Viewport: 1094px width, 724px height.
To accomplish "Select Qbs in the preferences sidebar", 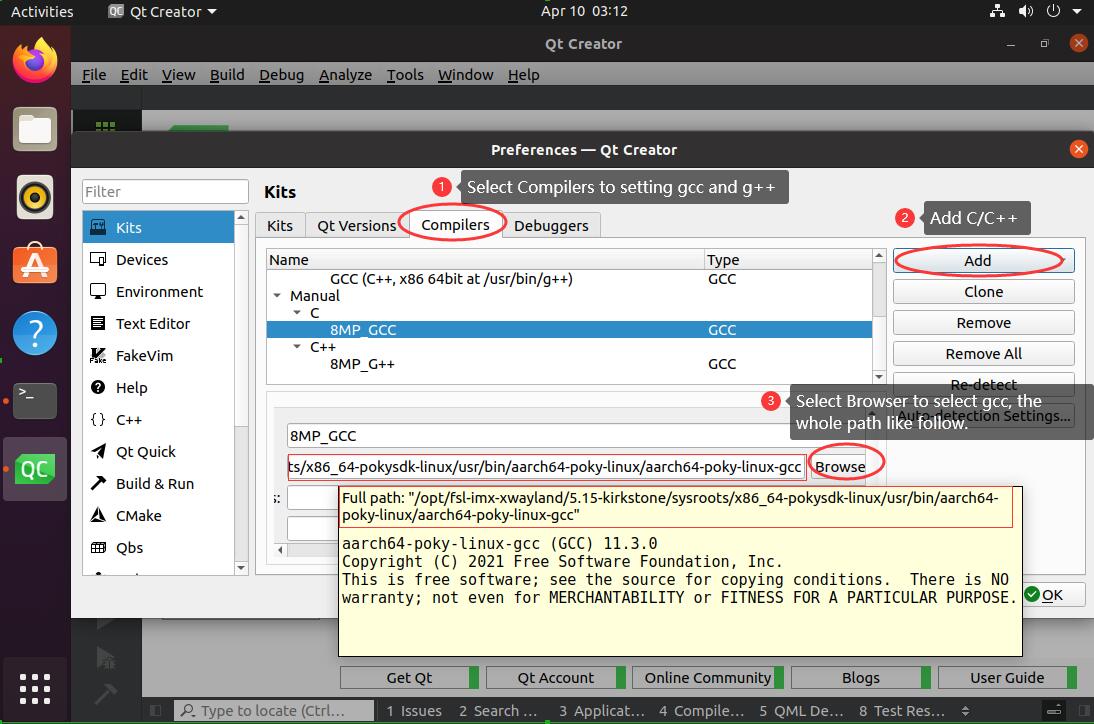I will 158,548.
